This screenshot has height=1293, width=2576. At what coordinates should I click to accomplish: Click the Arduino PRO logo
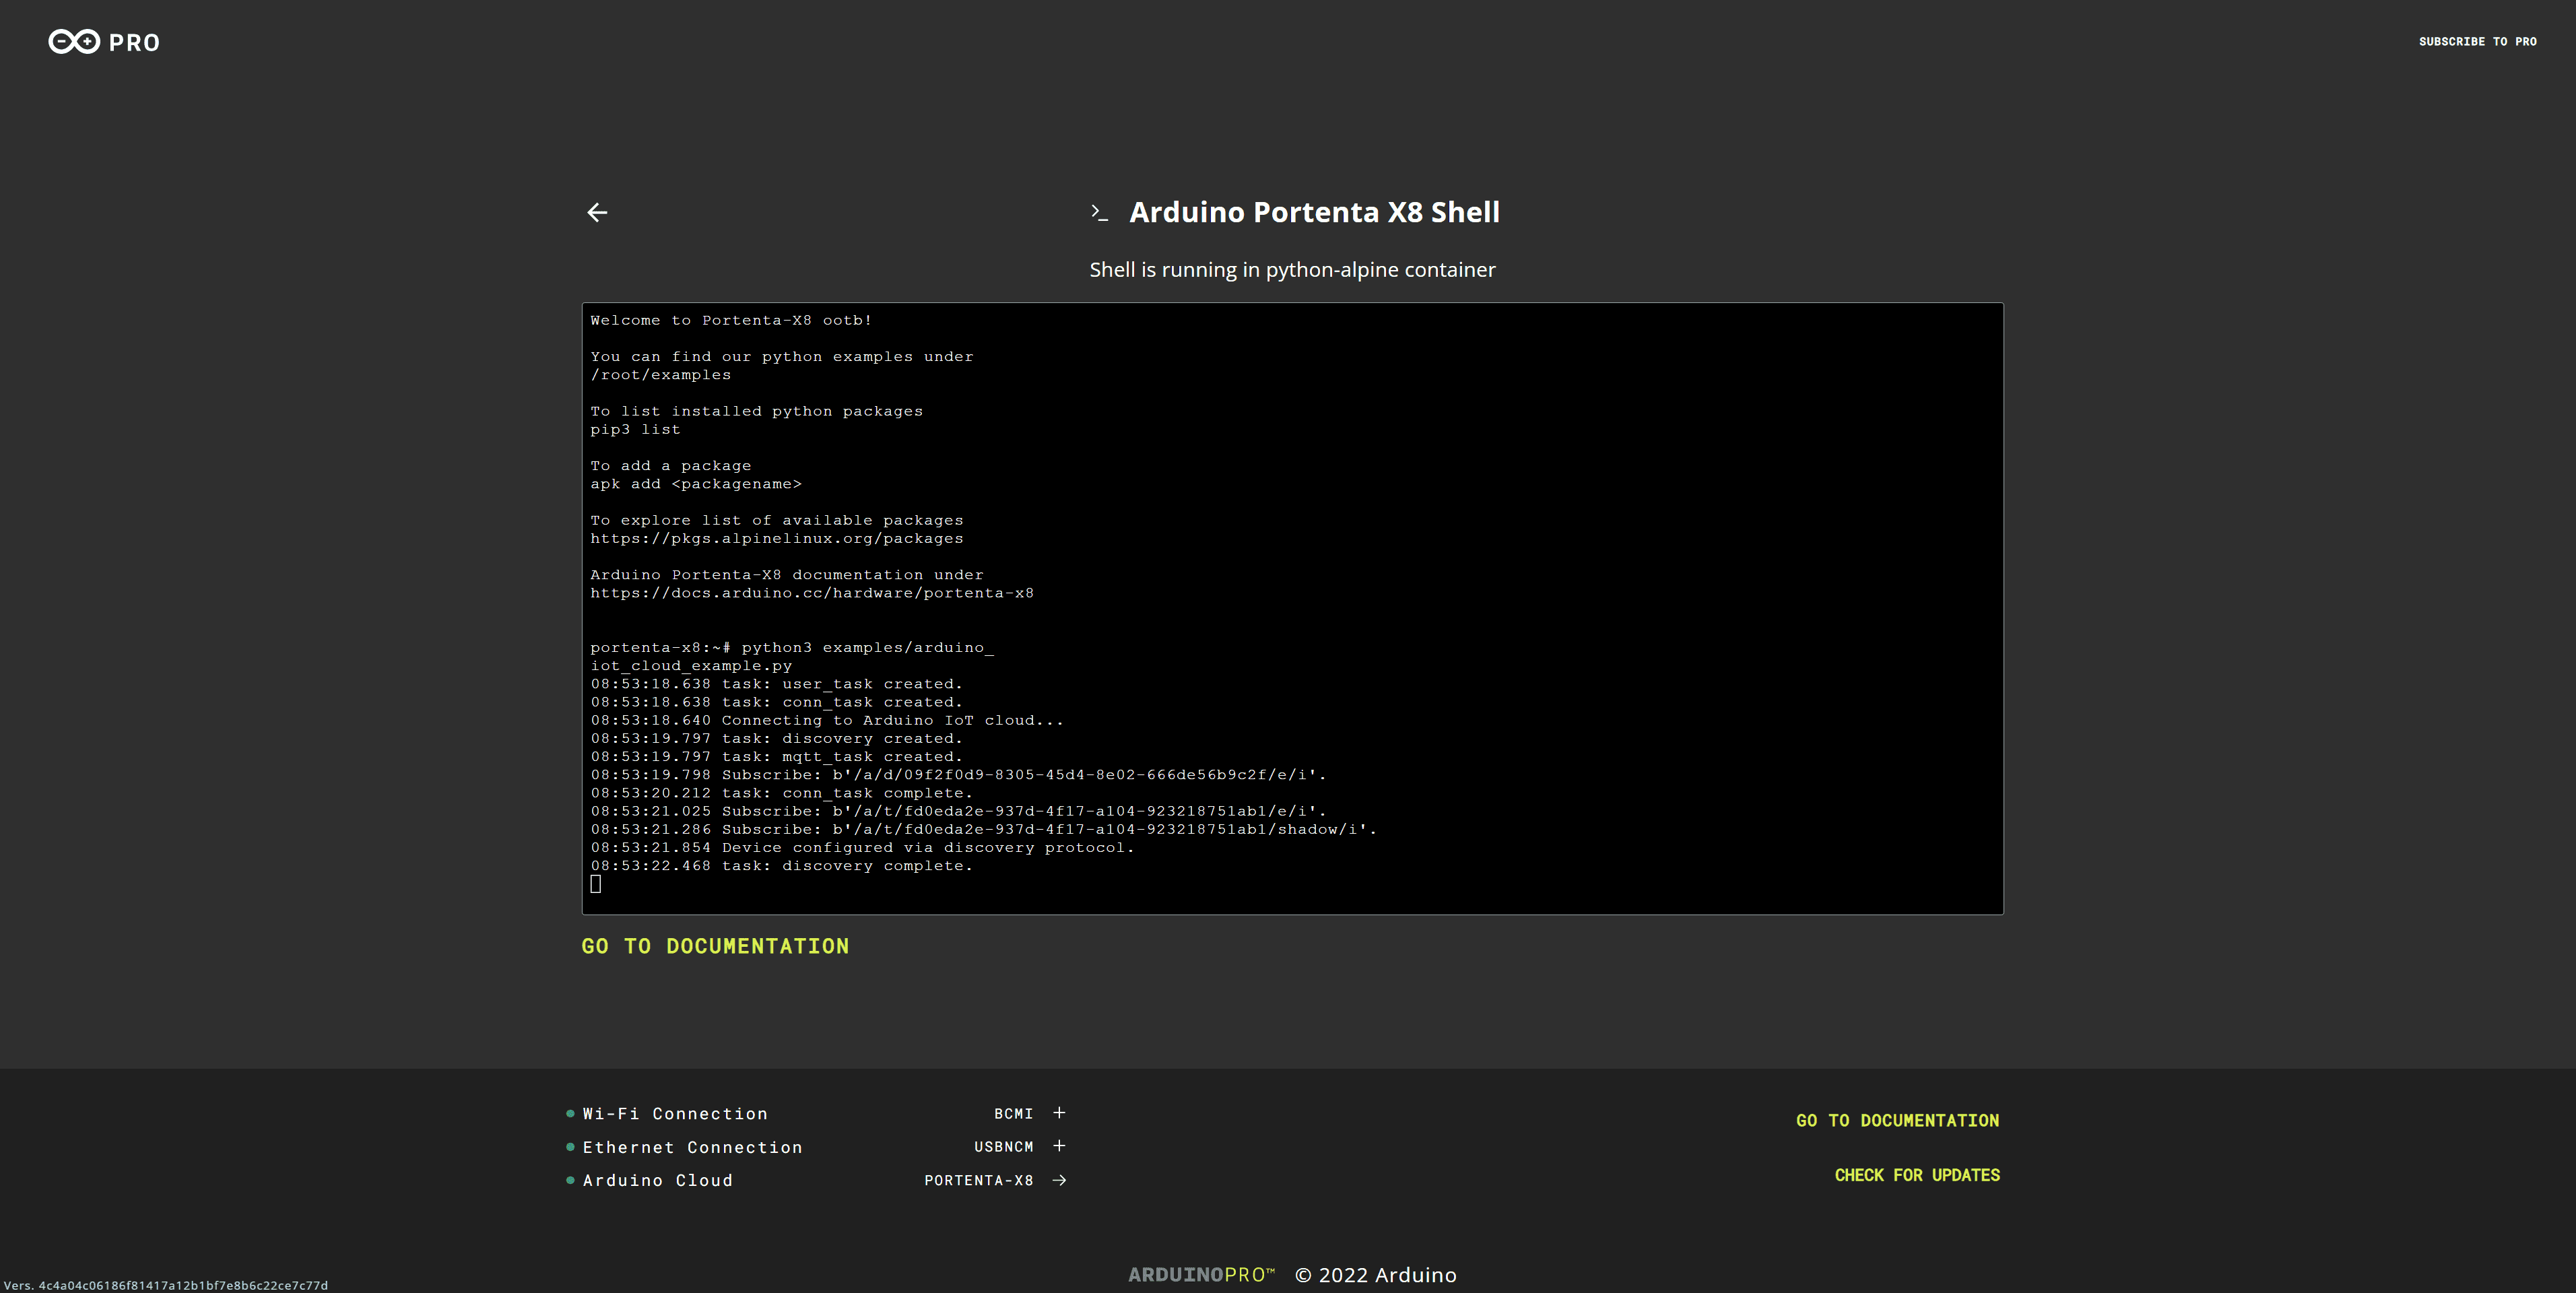[104, 42]
